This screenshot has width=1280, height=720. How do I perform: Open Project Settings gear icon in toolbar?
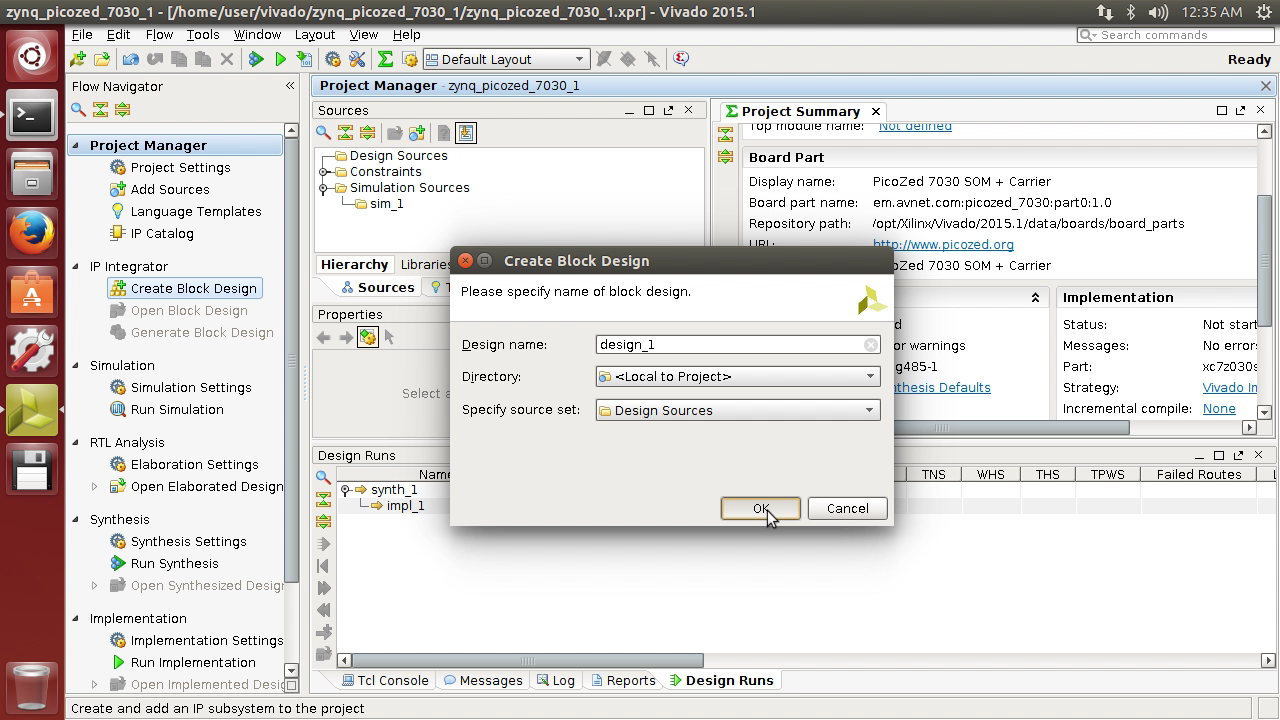333,59
